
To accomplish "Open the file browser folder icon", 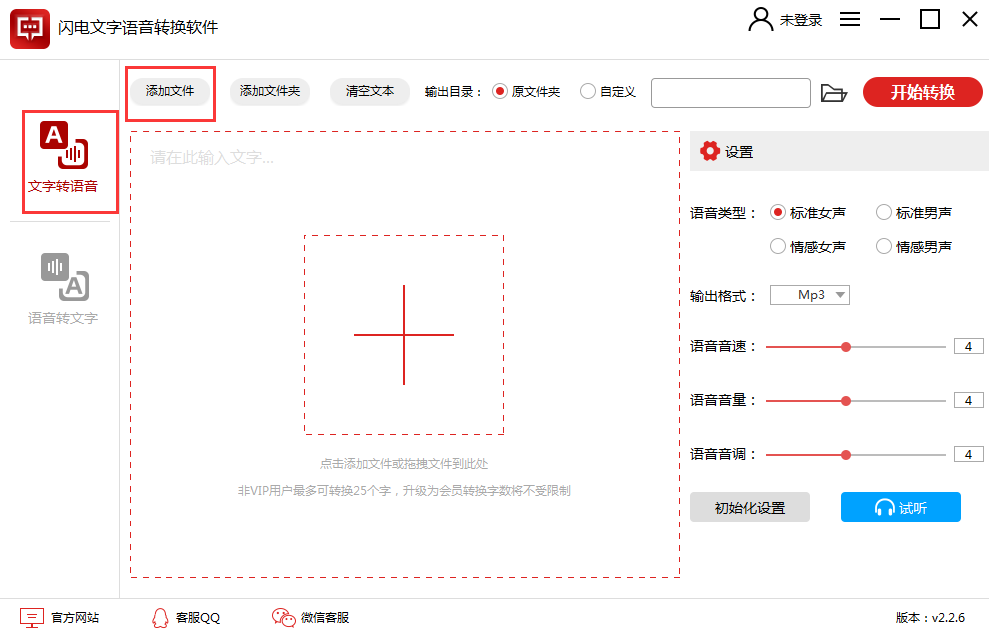I will 835,92.
